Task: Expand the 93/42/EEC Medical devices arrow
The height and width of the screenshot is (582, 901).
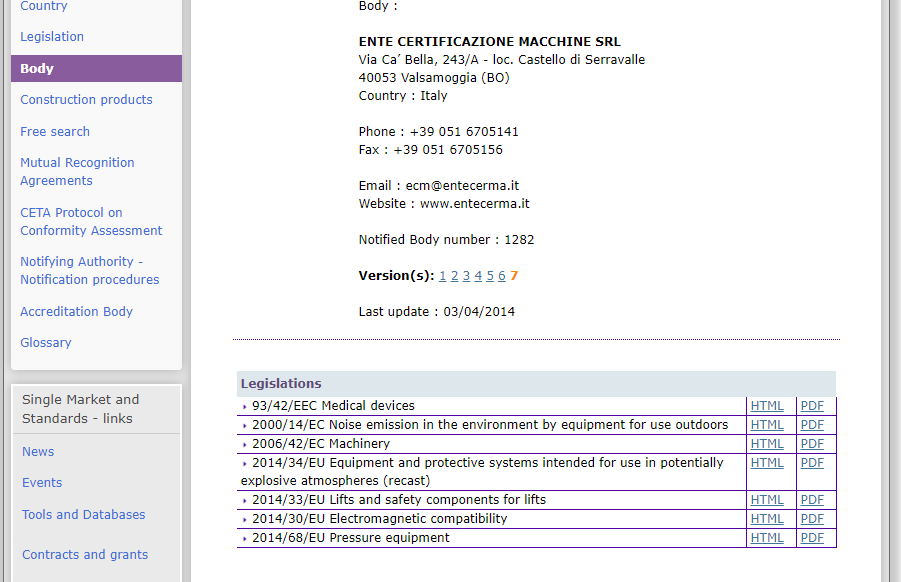Action: pyautogui.click(x=245, y=407)
